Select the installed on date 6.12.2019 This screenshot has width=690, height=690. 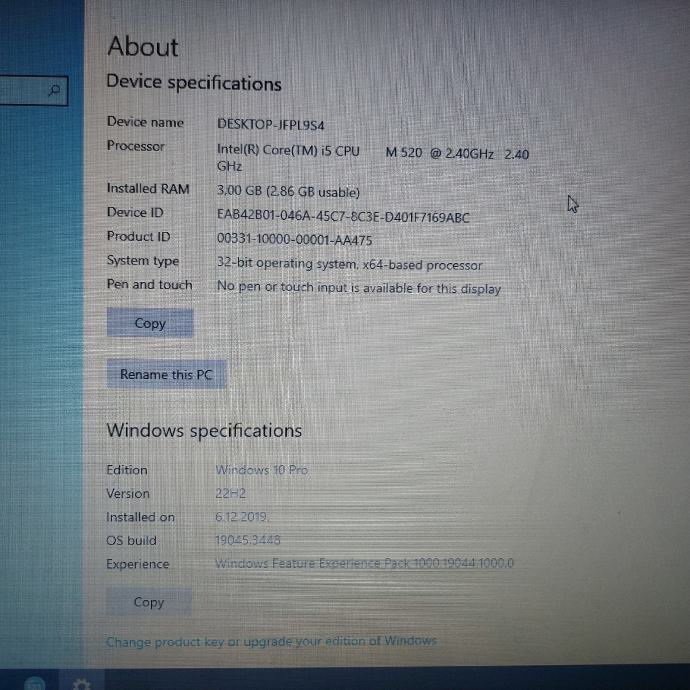[x=242, y=517]
